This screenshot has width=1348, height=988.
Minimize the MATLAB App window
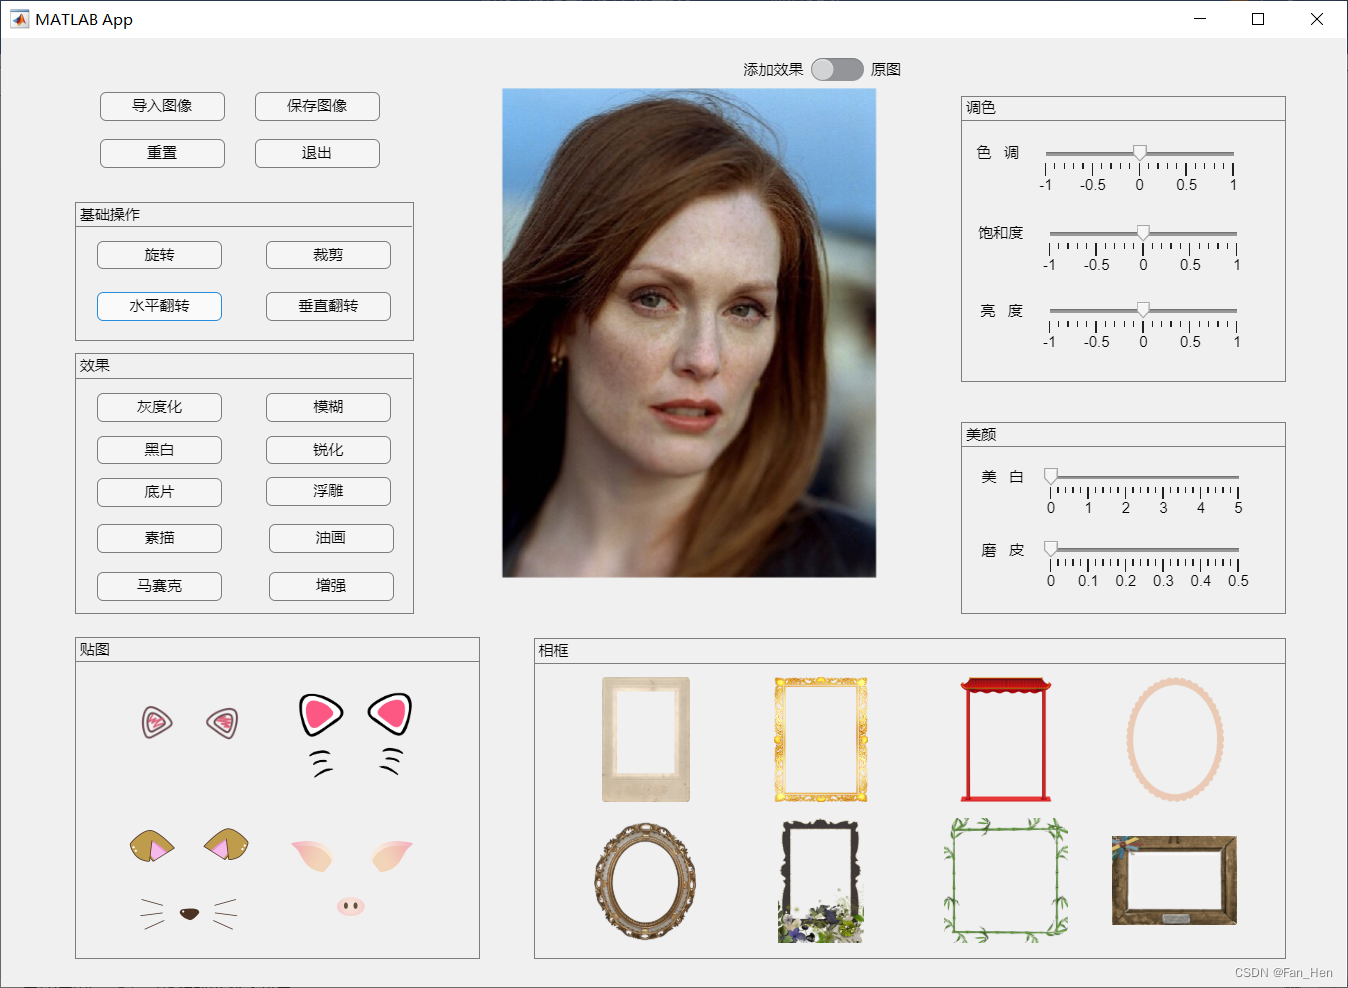pos(1200,19)
